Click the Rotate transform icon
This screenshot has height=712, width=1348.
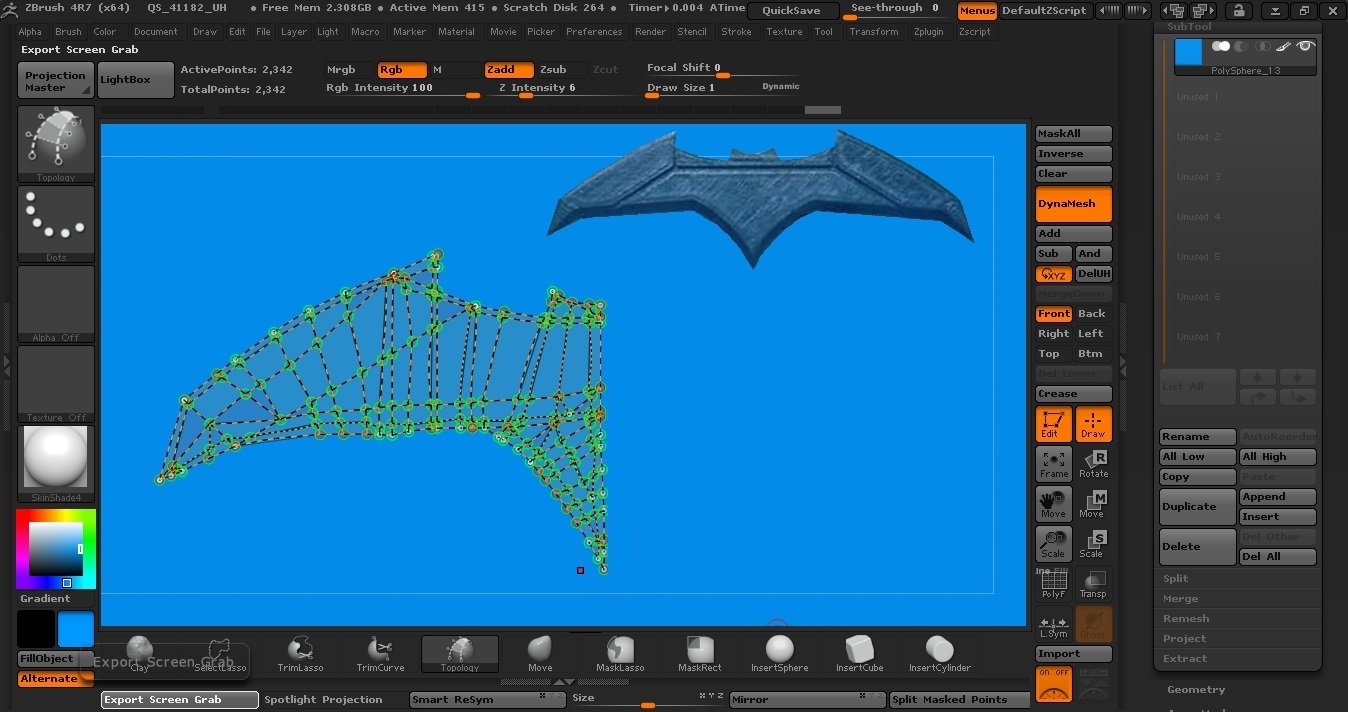pyautogui.click(x=1094, y=464)
